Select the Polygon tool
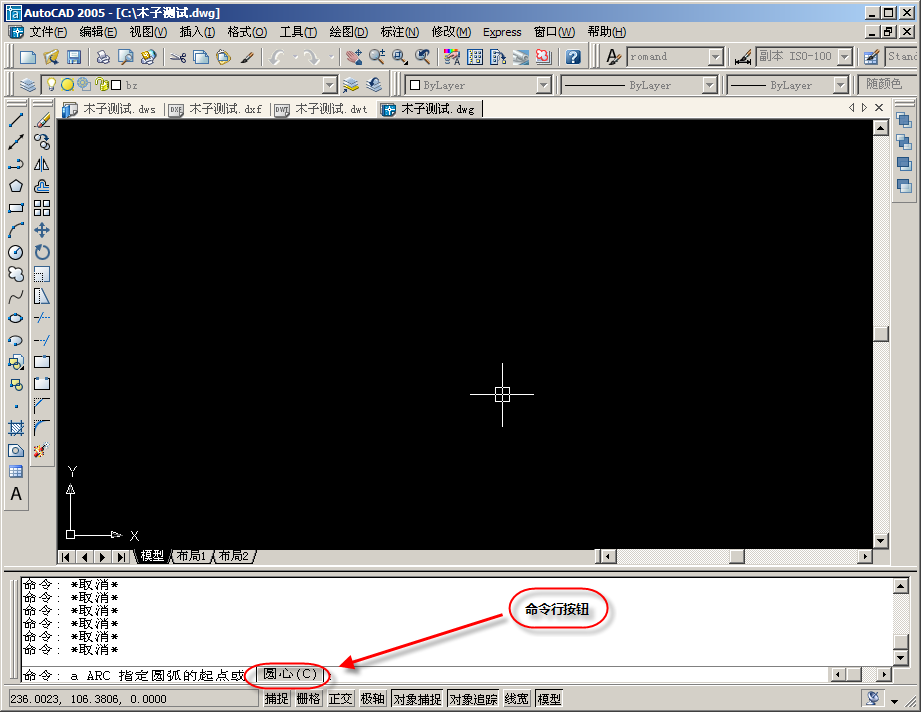921x712 pixels. 16,186
